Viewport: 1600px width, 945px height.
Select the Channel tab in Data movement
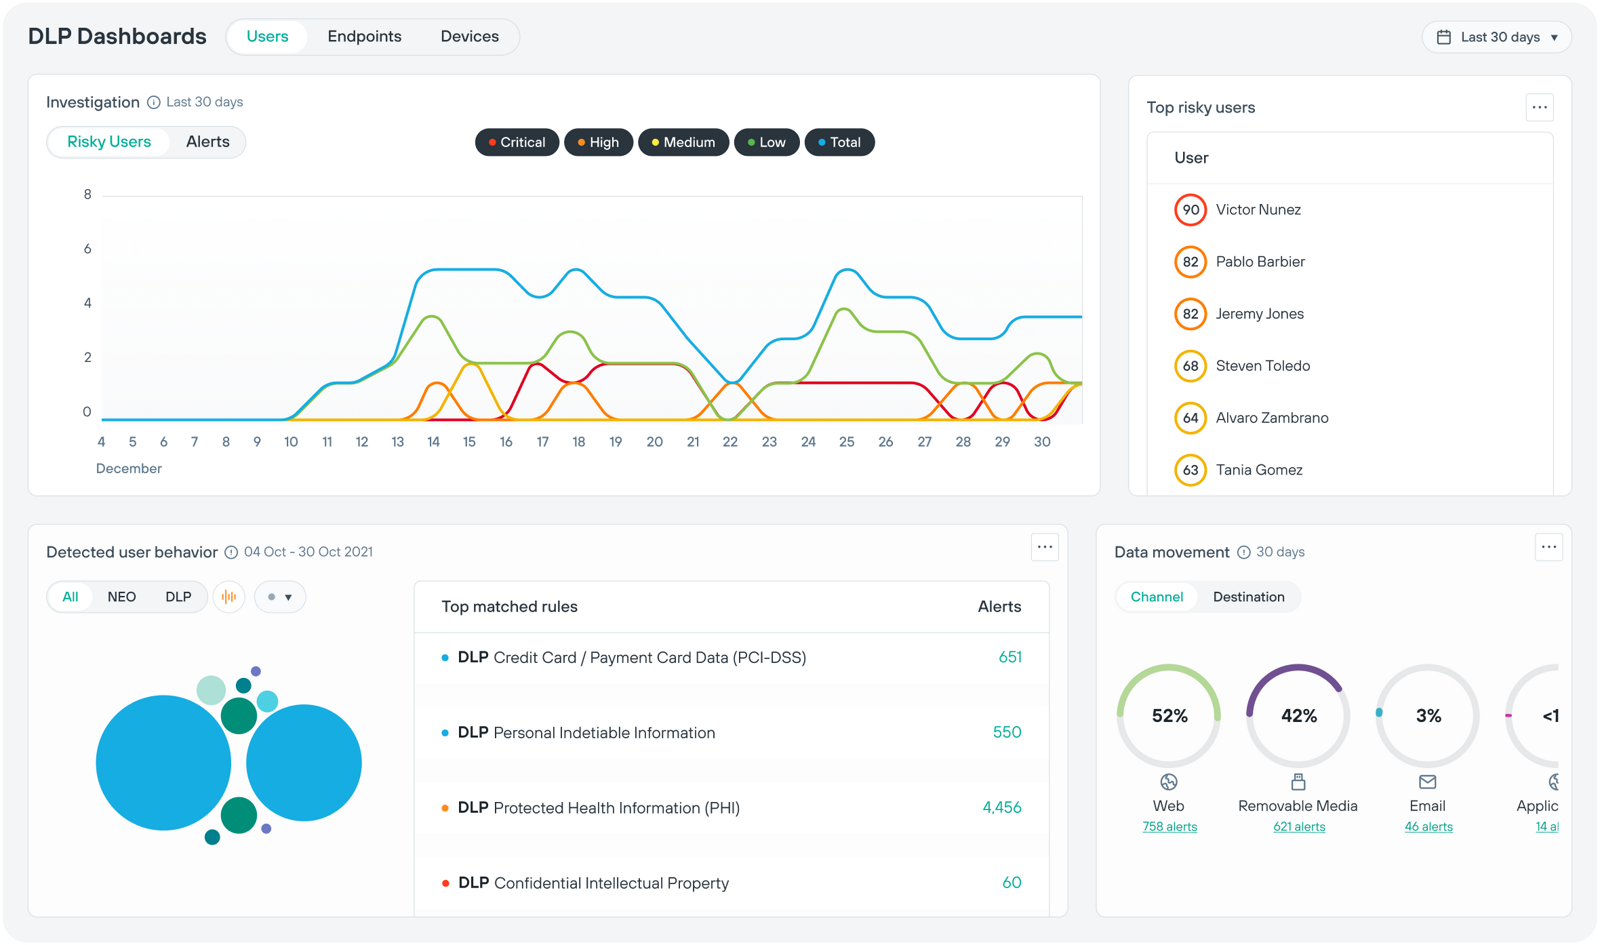coord(1157,597)
